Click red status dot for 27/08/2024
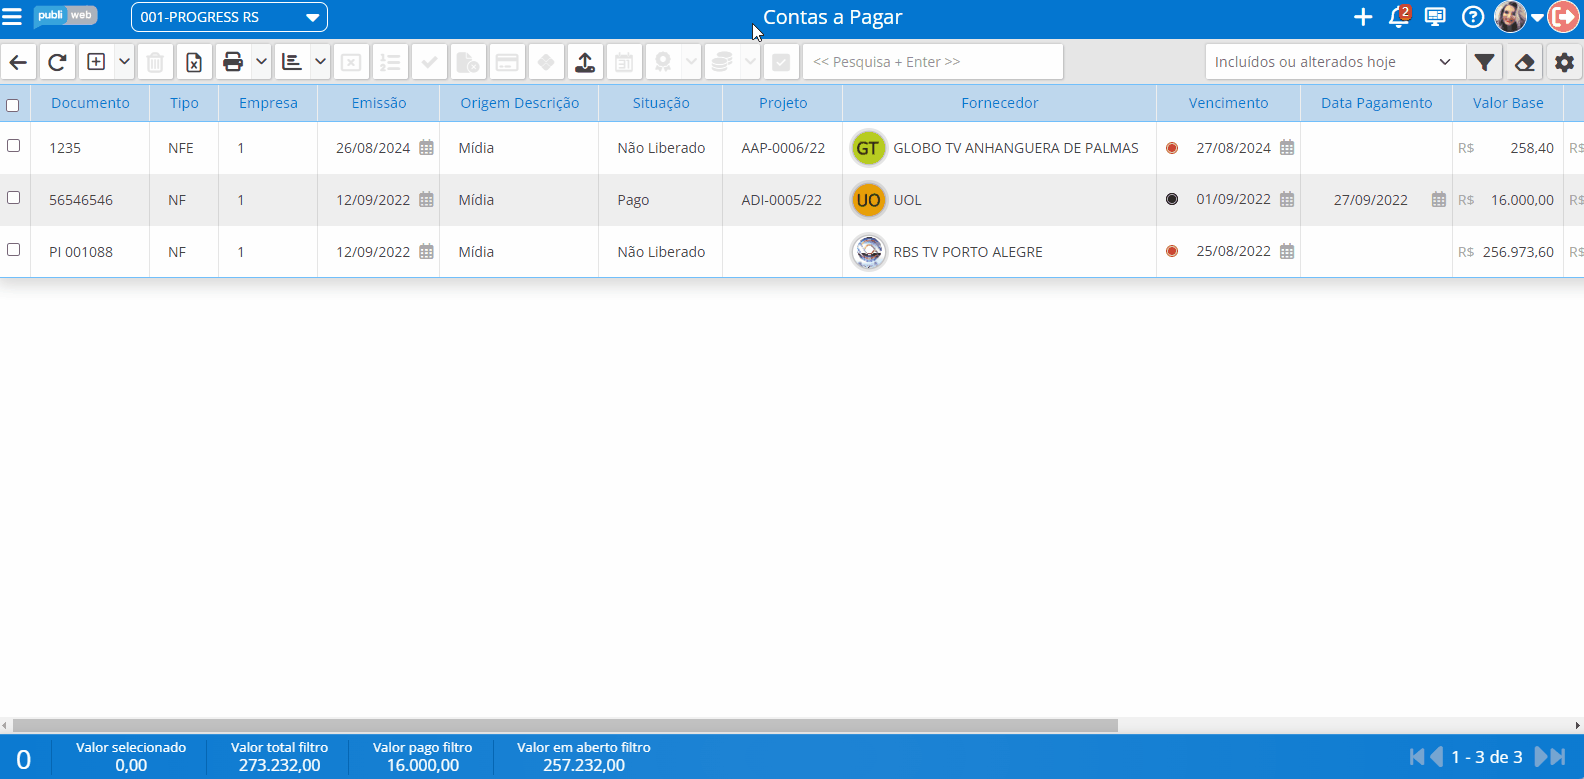The height and width of the screenshot is (779, 1584). click(1172, 147)
